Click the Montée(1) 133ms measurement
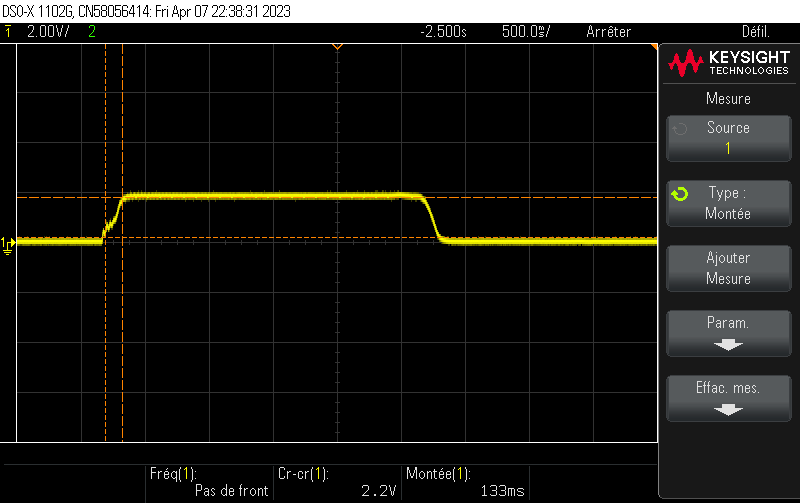Screen dimensions: 800x503 click(x=465, y=482)
